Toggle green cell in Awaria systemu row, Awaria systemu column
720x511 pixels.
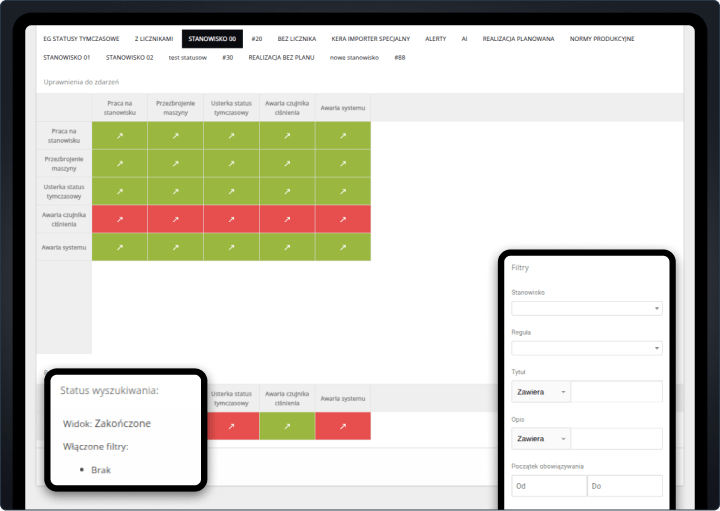click(342, 246)
